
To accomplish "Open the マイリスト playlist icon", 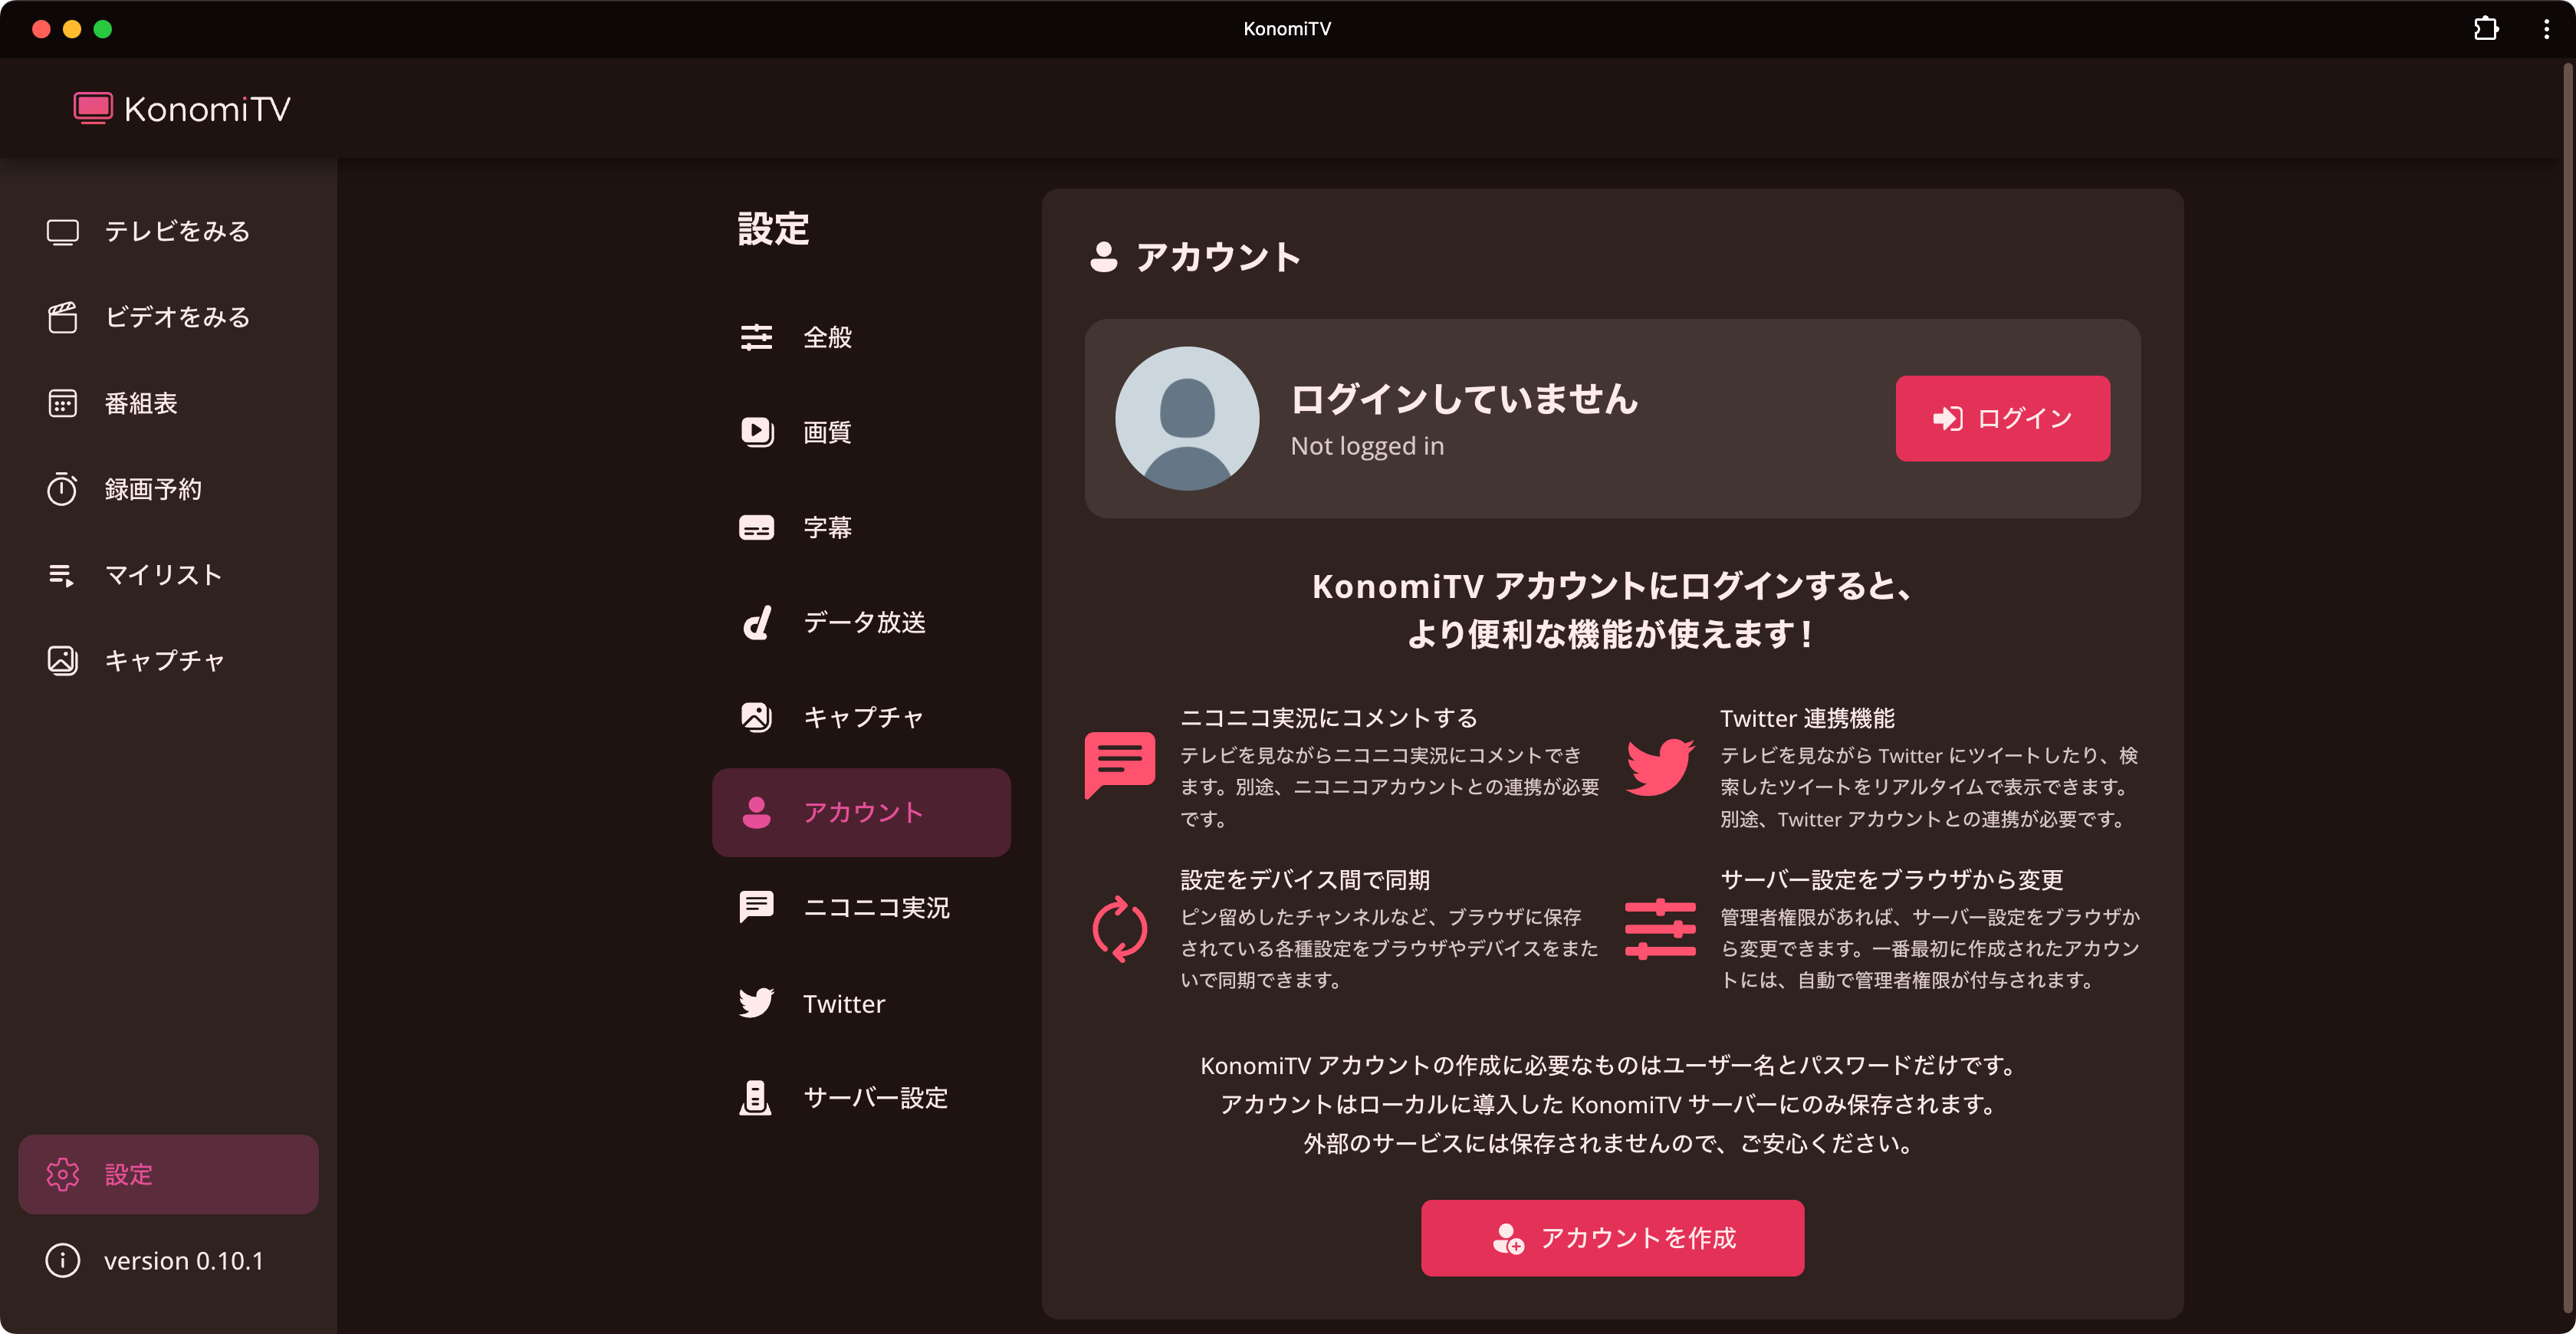I will (x=62, y=575).
